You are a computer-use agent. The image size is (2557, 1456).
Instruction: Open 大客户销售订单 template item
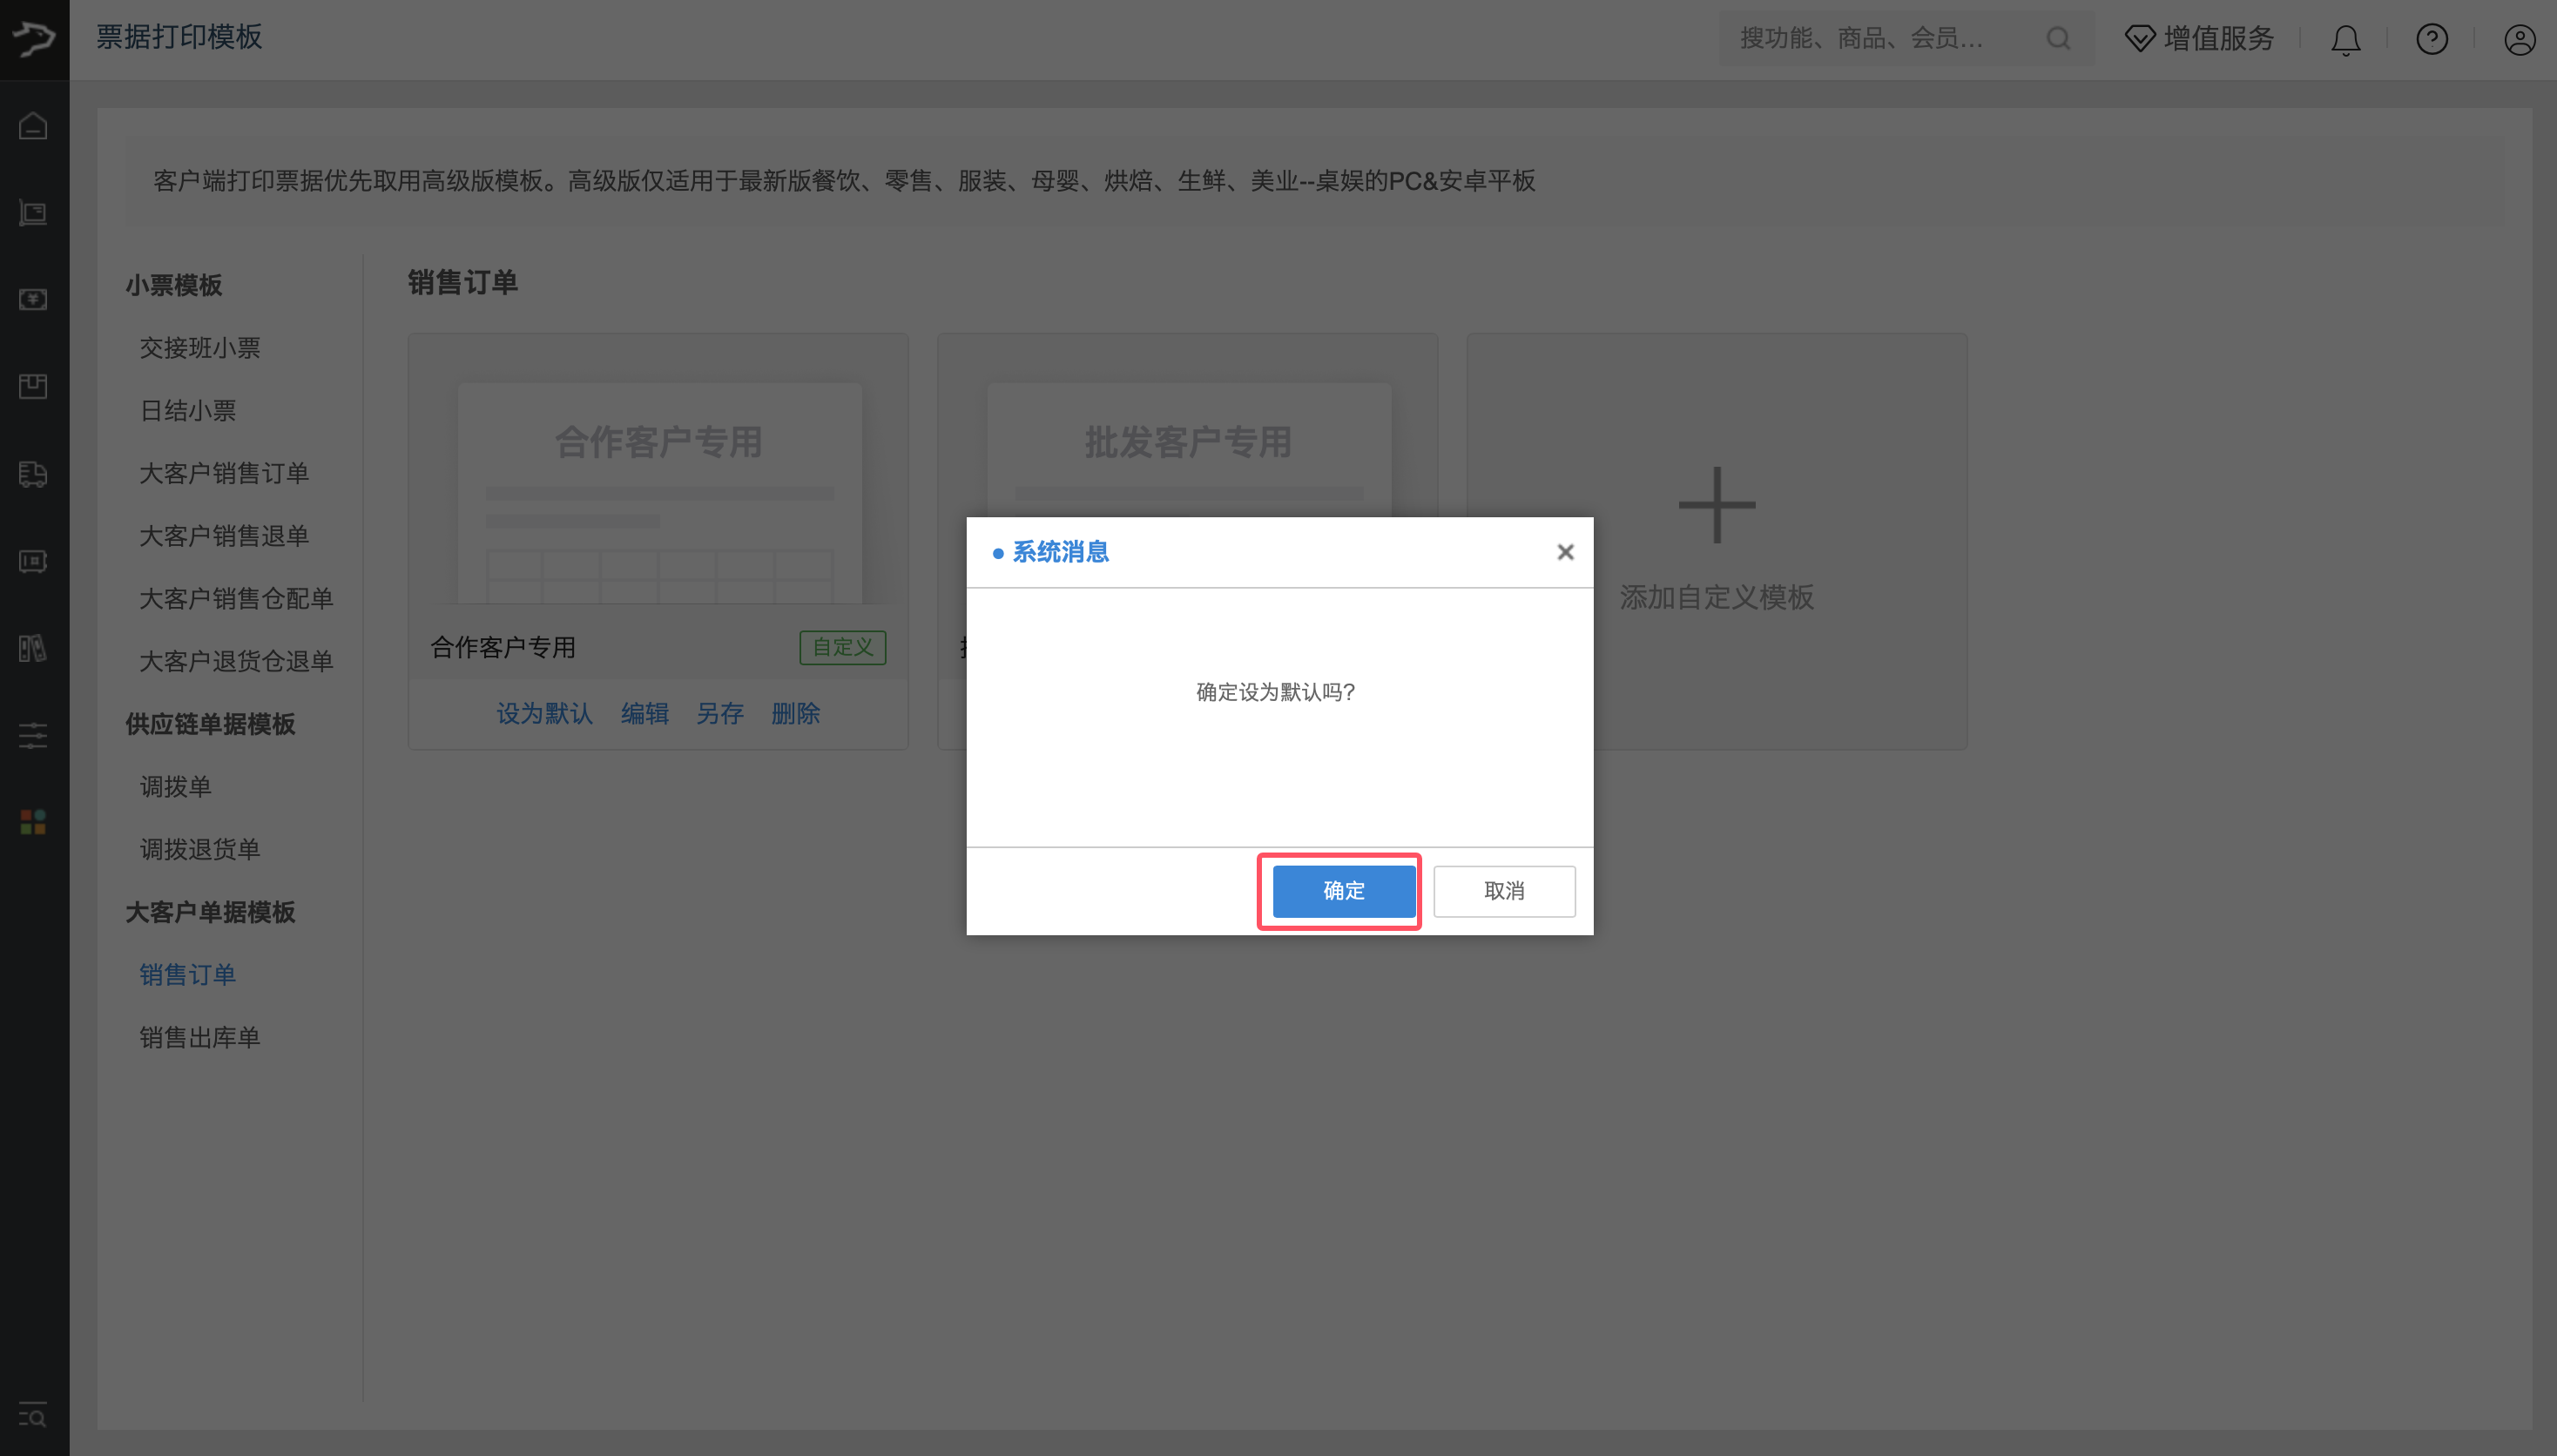pyautogui.click(x=224, y=473)
